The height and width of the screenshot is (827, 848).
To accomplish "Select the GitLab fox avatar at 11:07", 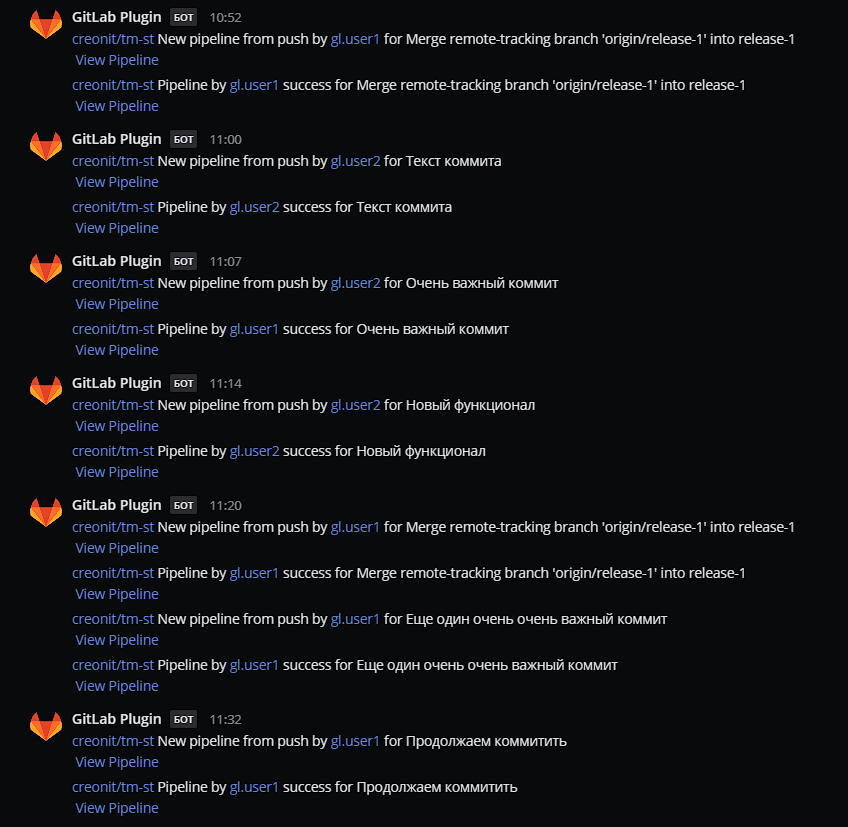I will click(x=46, y=269).
